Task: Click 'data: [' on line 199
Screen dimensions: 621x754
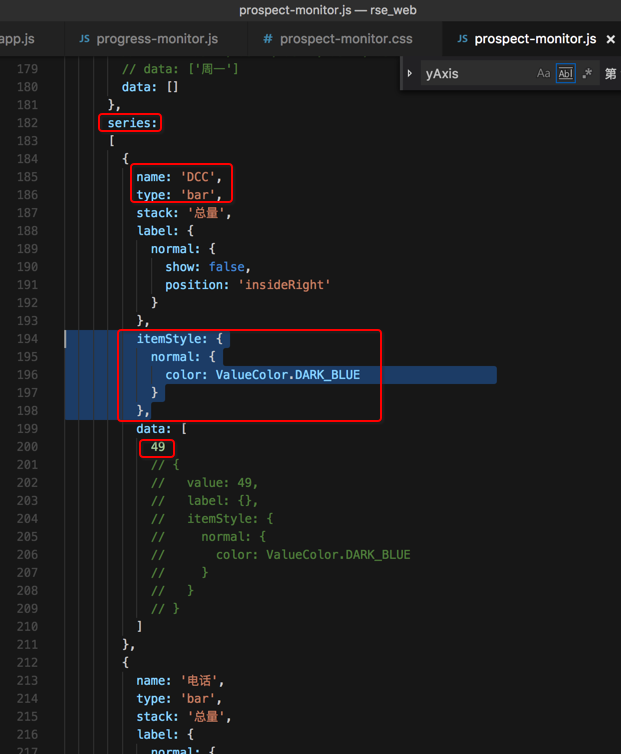Action: (x=162, y=429)
